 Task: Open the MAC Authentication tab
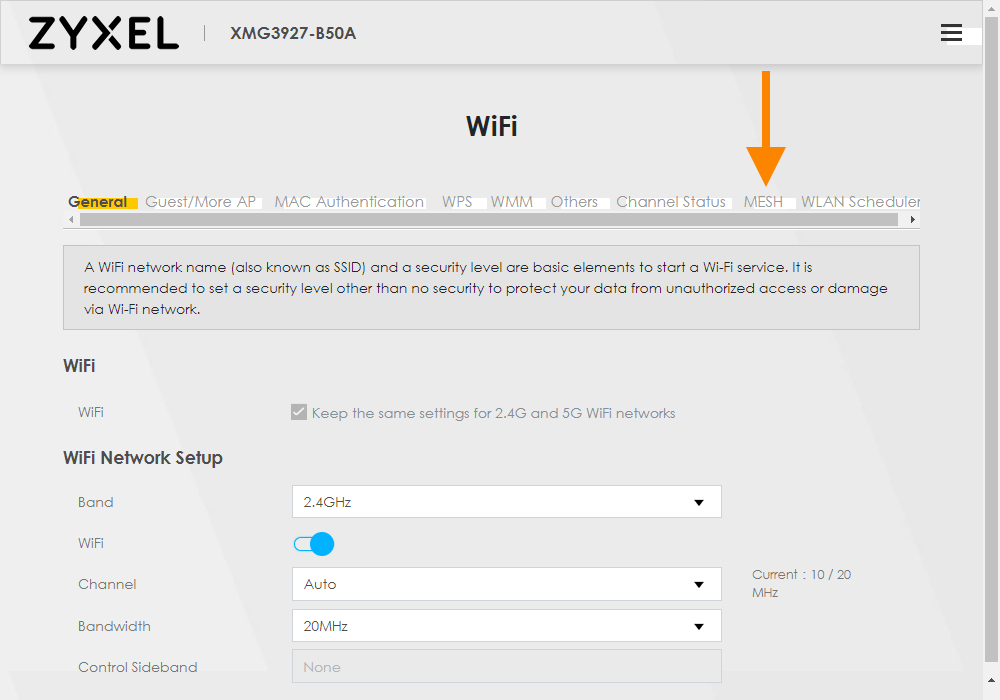[349, 202]
